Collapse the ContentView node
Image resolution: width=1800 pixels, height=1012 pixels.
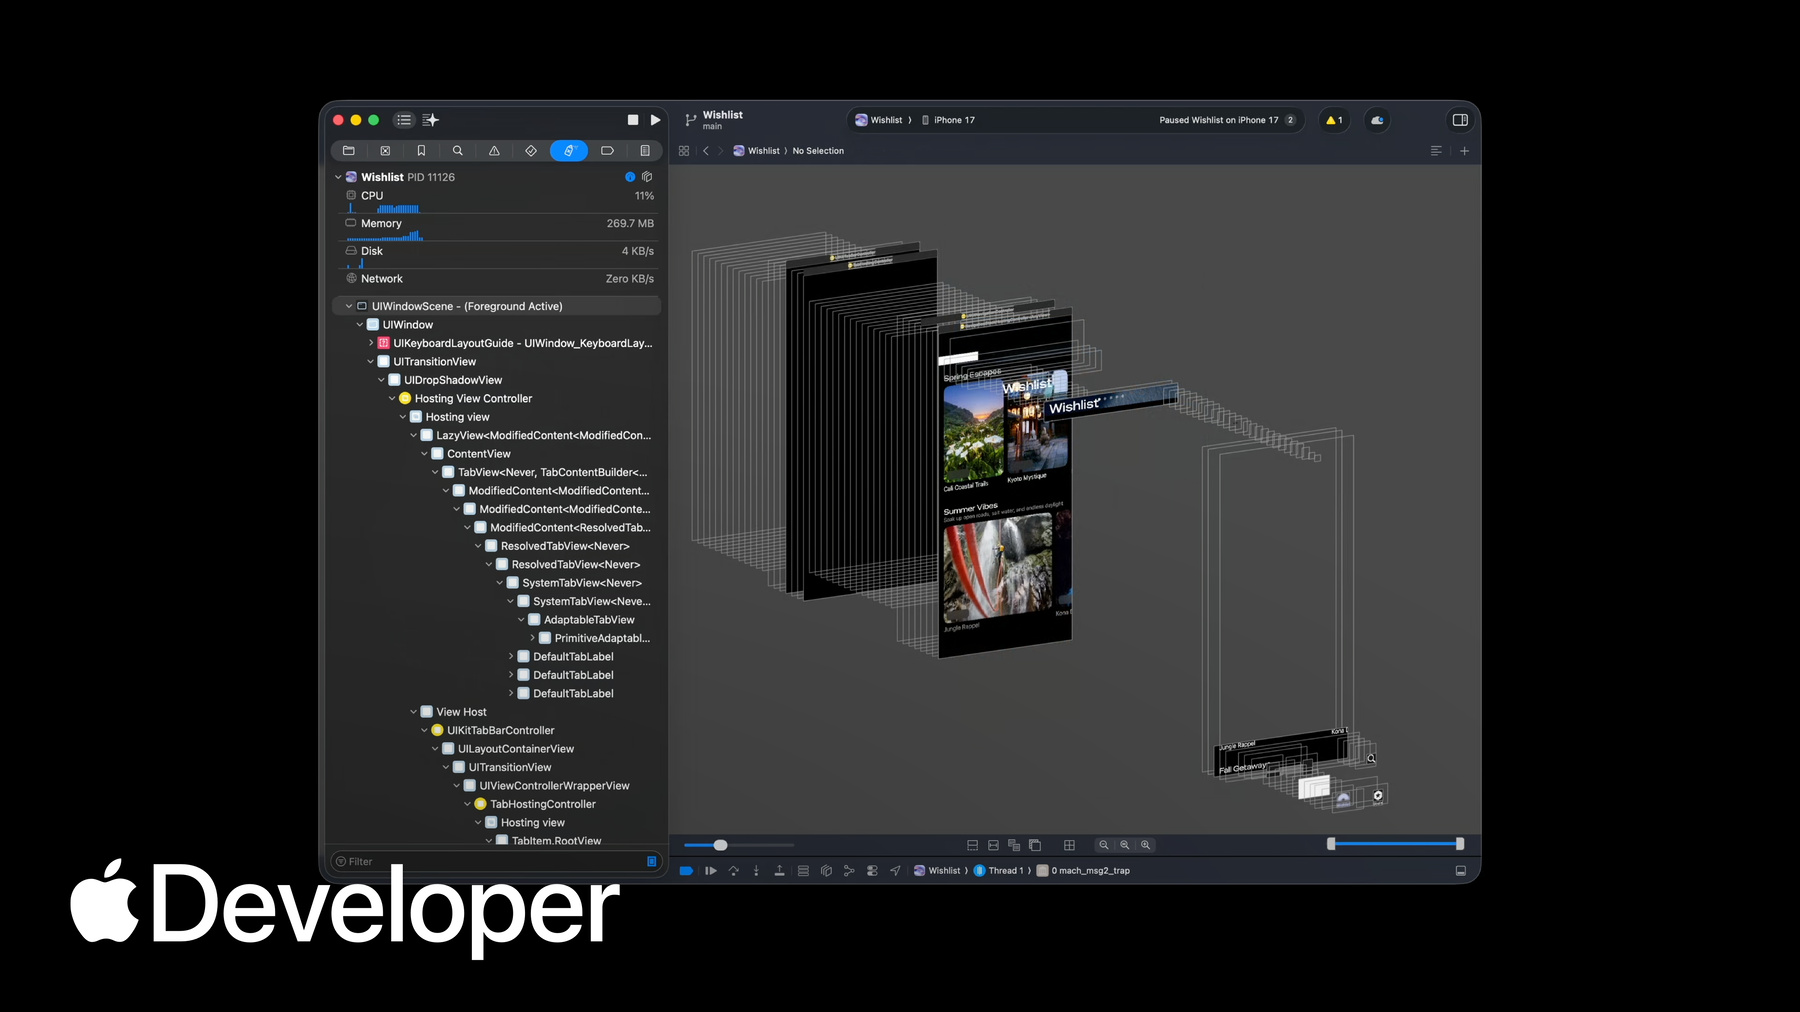(424, 454)
